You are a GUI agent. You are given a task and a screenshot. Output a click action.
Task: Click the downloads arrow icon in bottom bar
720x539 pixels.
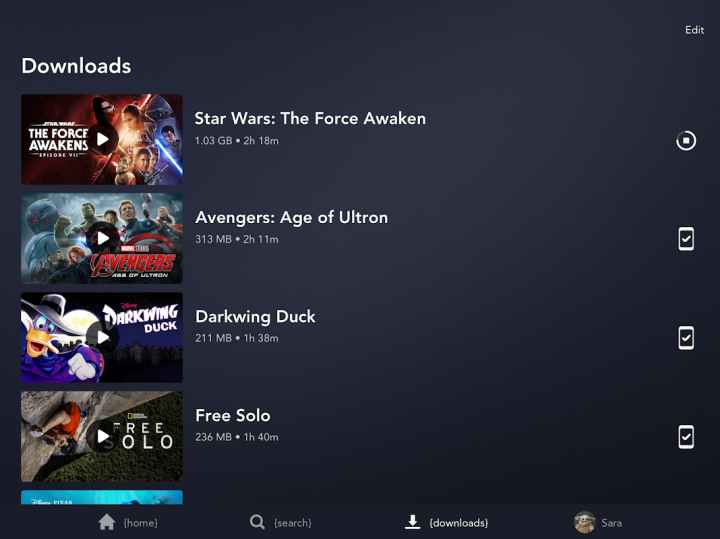tap(412, 522)
